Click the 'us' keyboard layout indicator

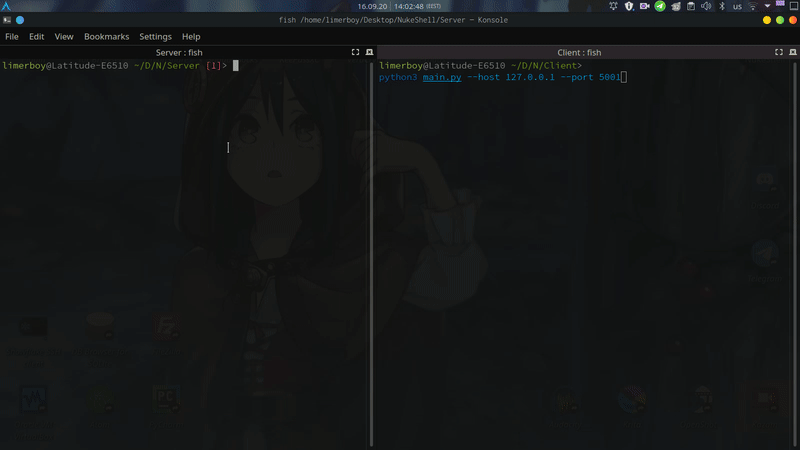coord(737,7)
